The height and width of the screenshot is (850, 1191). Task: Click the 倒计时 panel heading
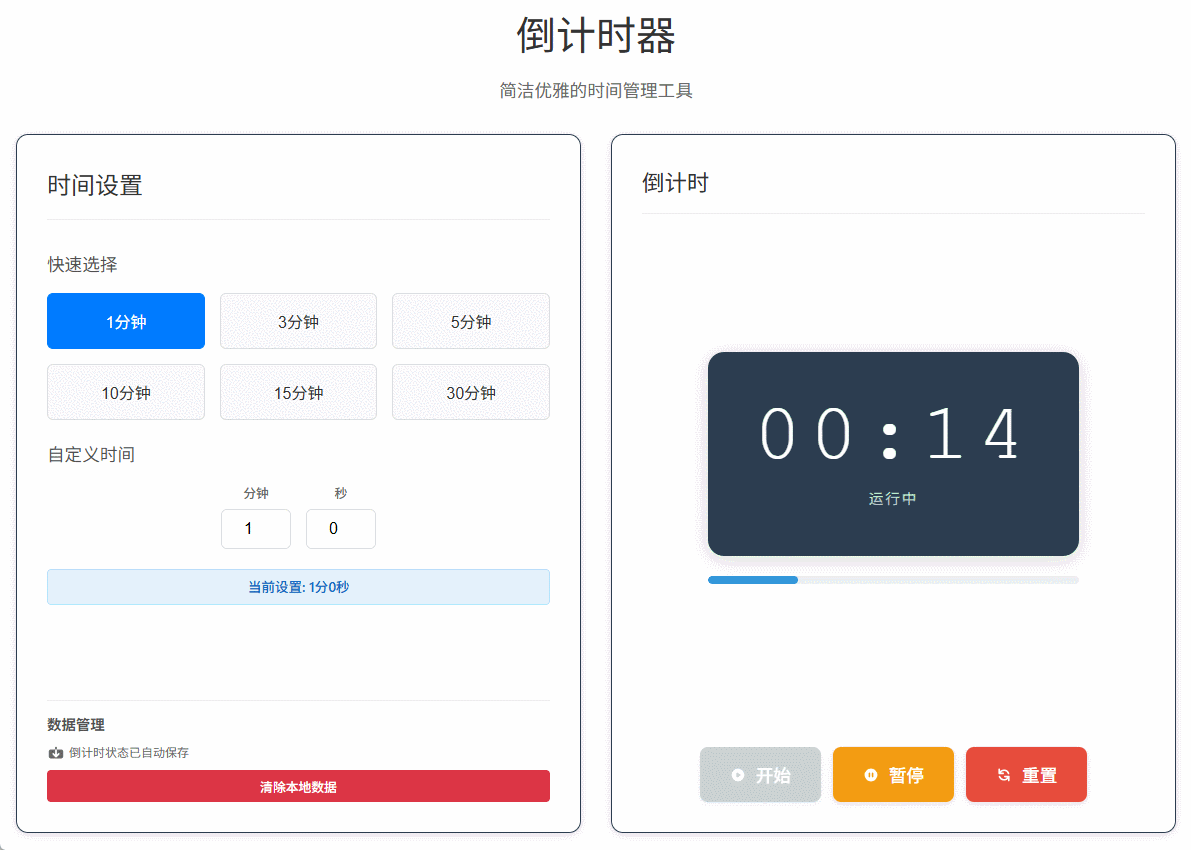(675, 183)
